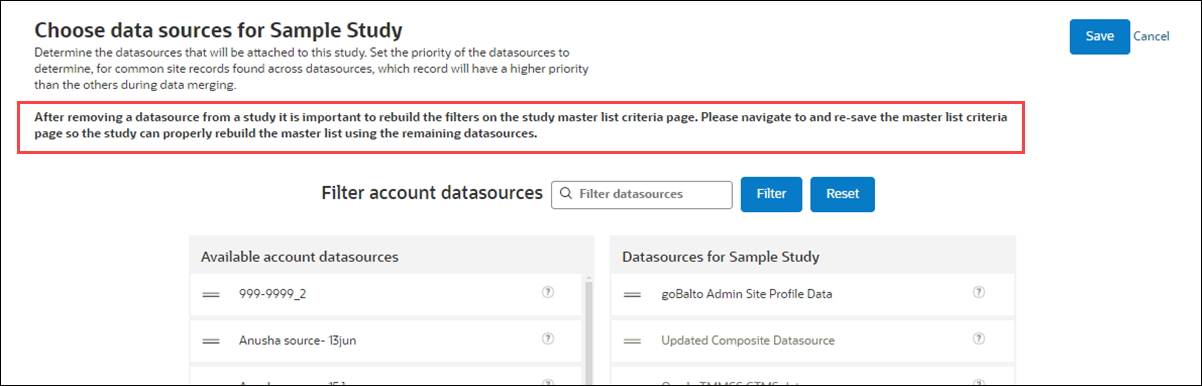Click the available datasources list scrollbar

(x=588, y=330)
